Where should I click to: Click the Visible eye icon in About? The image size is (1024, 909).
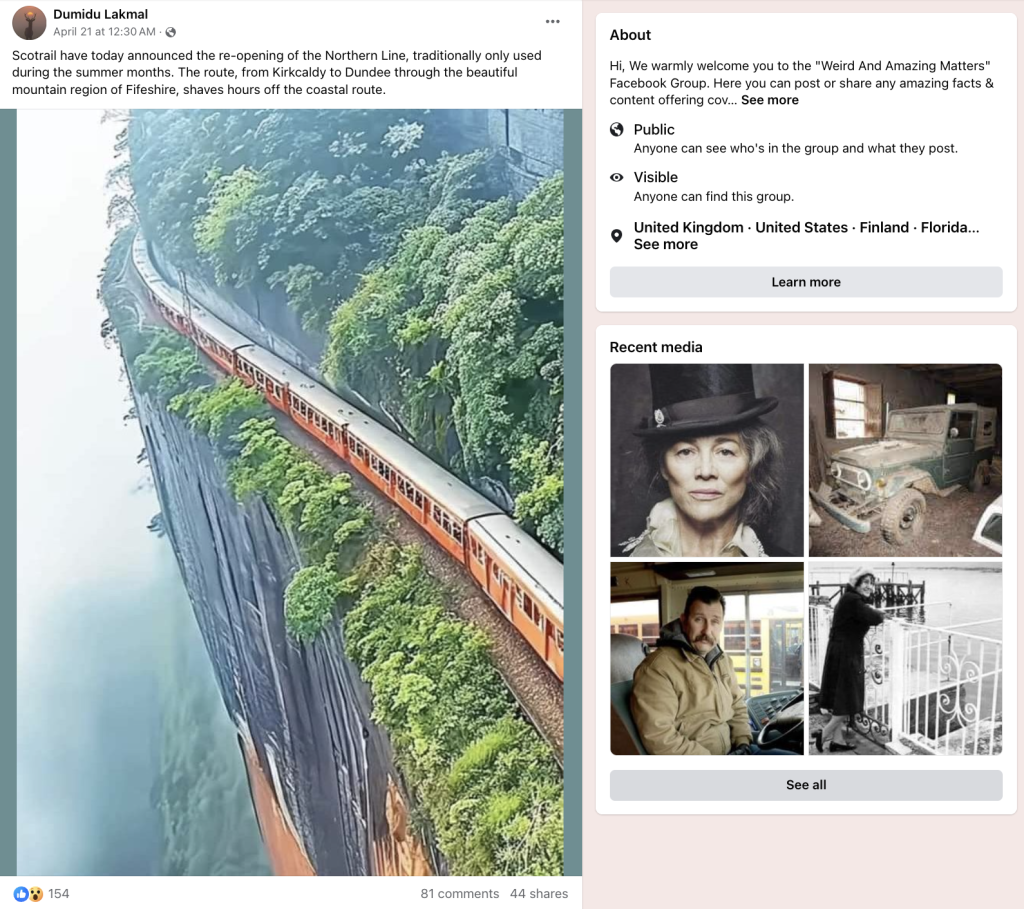pos(617,178)
